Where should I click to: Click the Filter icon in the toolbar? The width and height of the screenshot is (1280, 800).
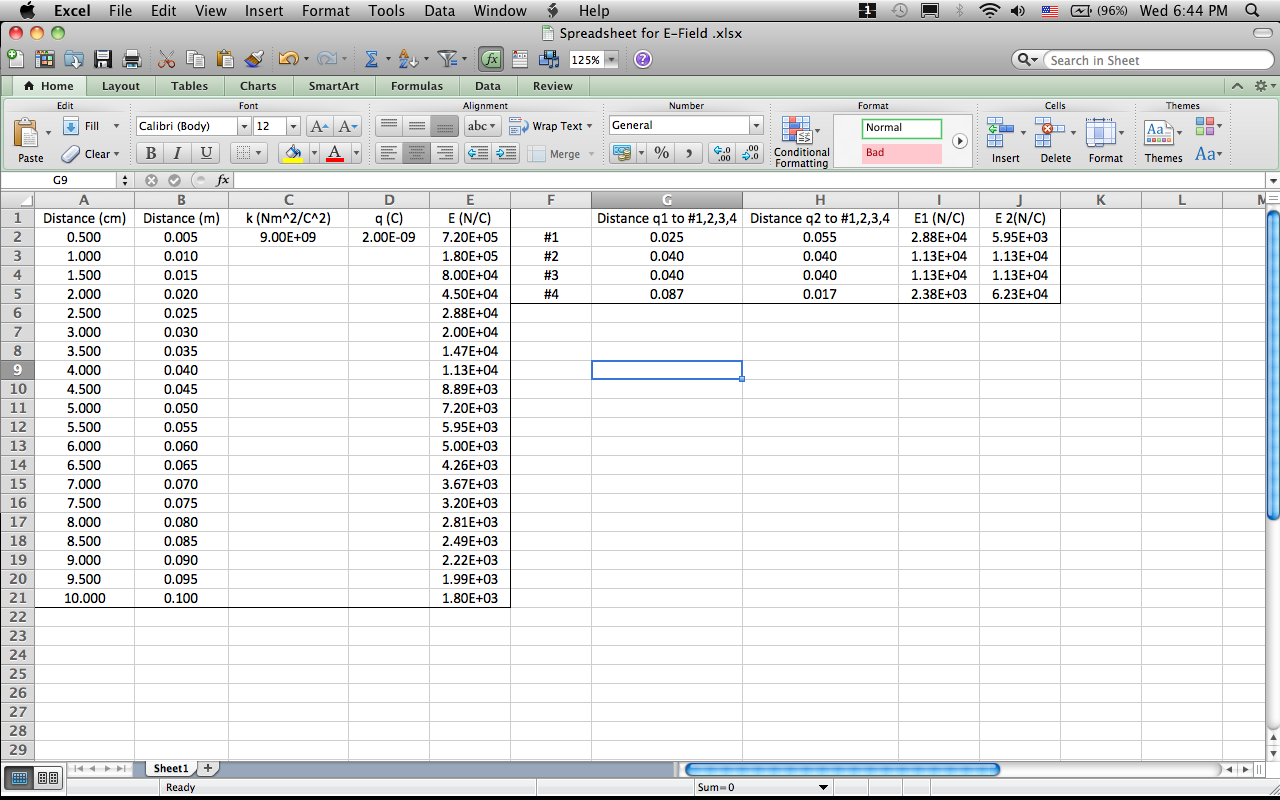(x=447, y=58)
